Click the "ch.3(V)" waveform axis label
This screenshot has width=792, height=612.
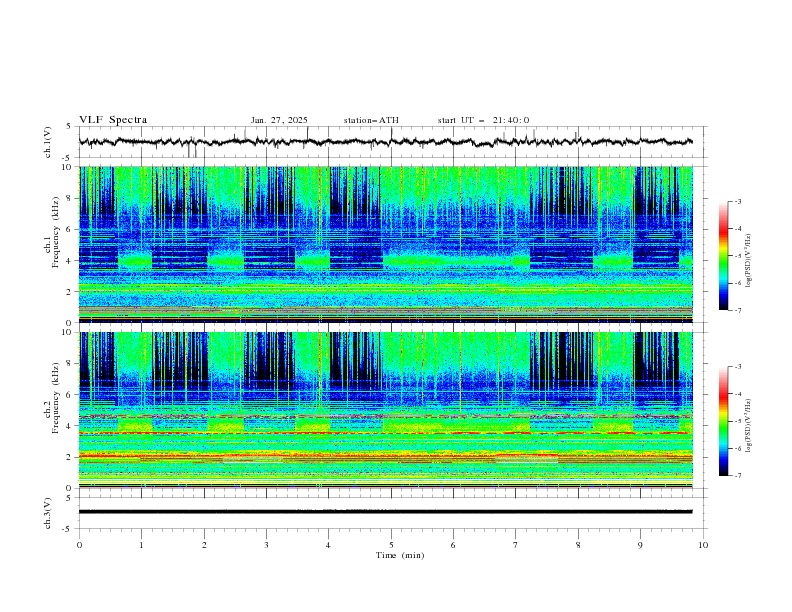(x=48, y=513)
